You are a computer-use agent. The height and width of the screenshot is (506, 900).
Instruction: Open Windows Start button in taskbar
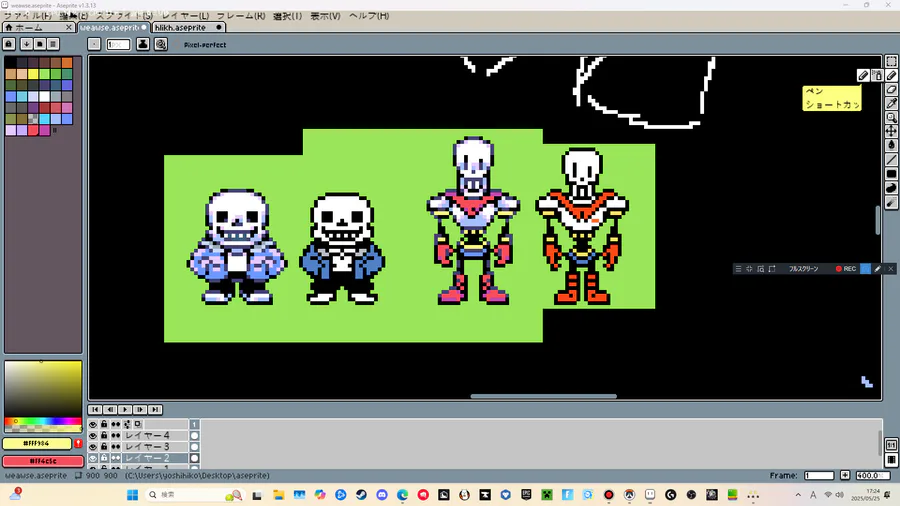click(132, 495)
